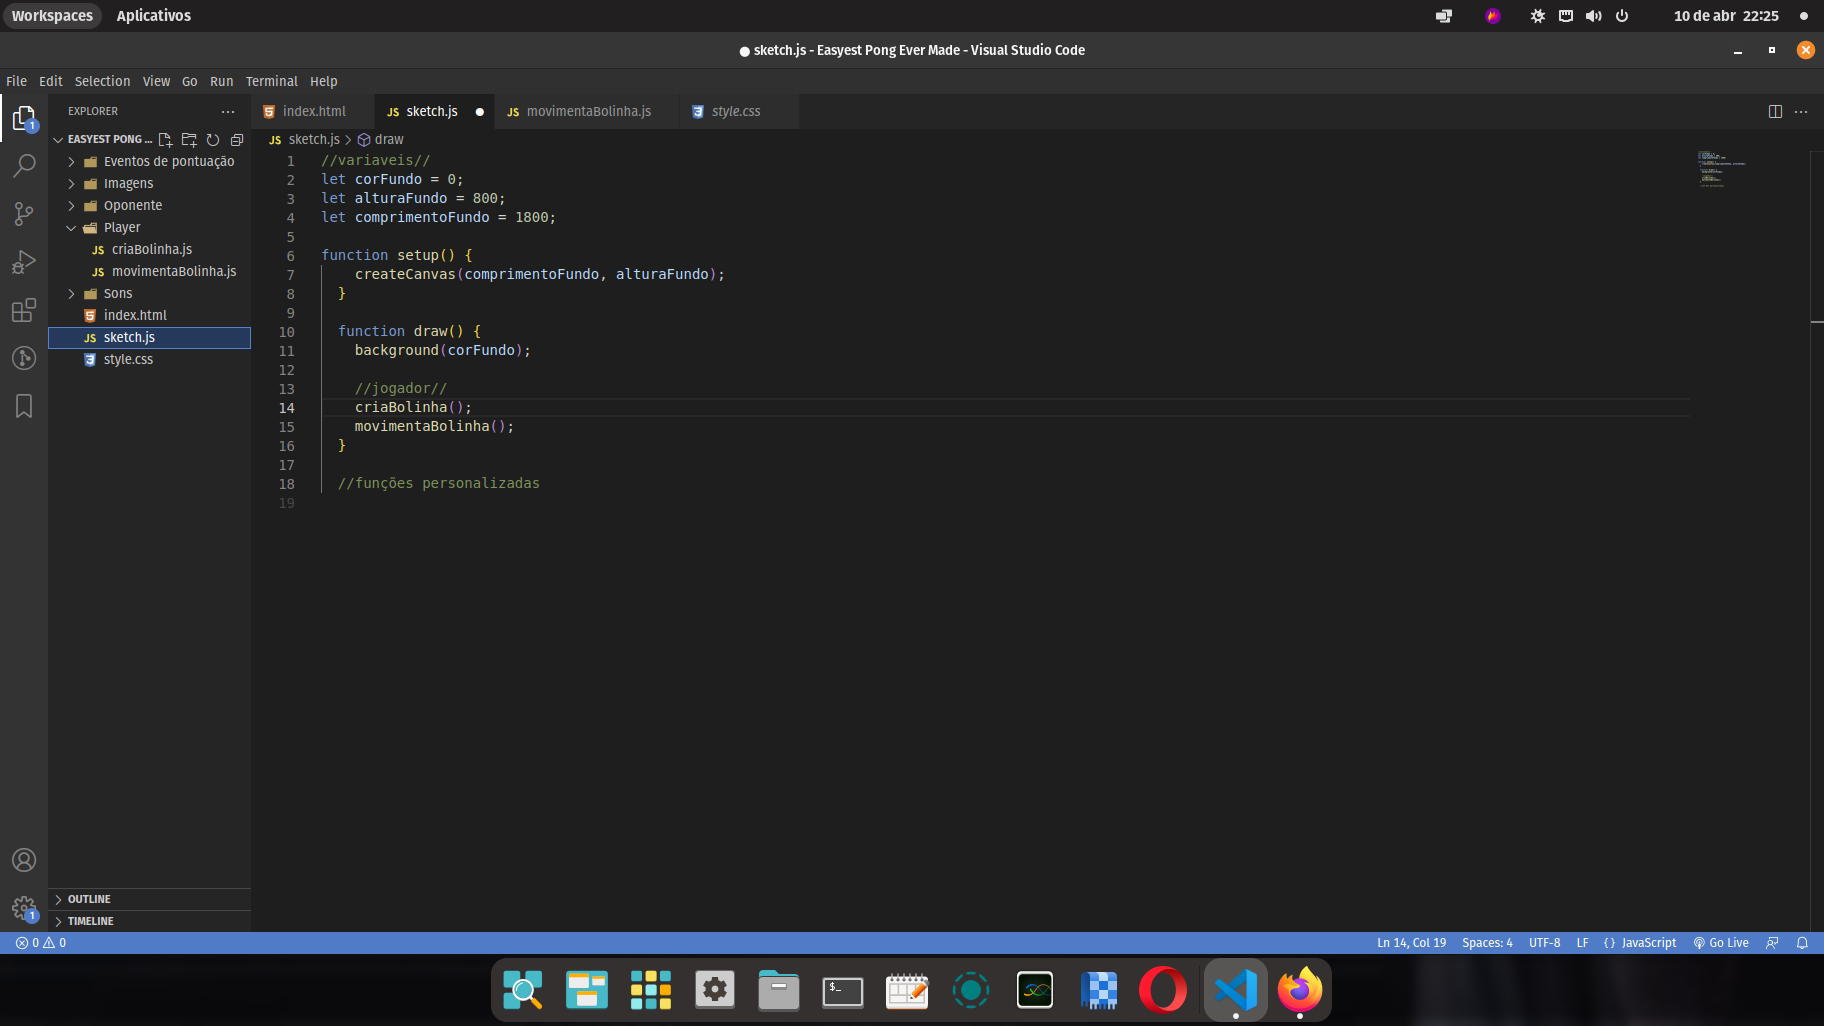
Task: Open criaBolinha.js in the tree
Action: coord(149,250)
